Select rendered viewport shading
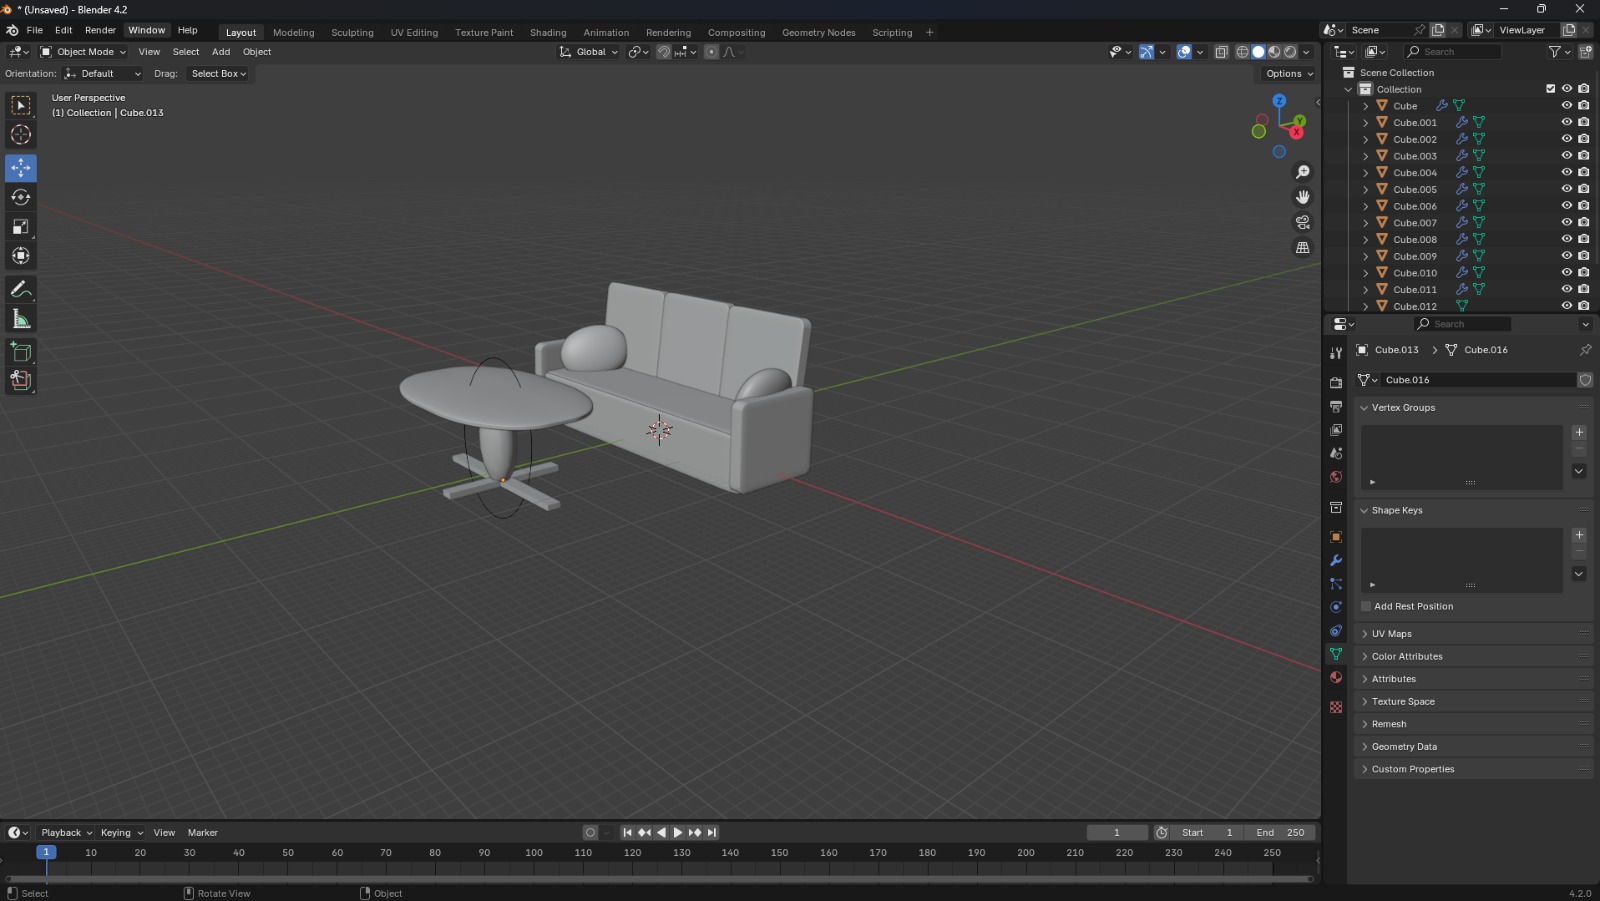This screenshot has height=901, width=1600. [x=1291, y=52]
